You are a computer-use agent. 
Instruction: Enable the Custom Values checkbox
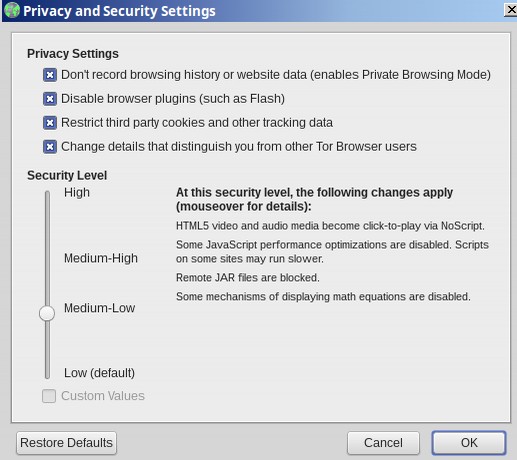(x=49, y=396)
